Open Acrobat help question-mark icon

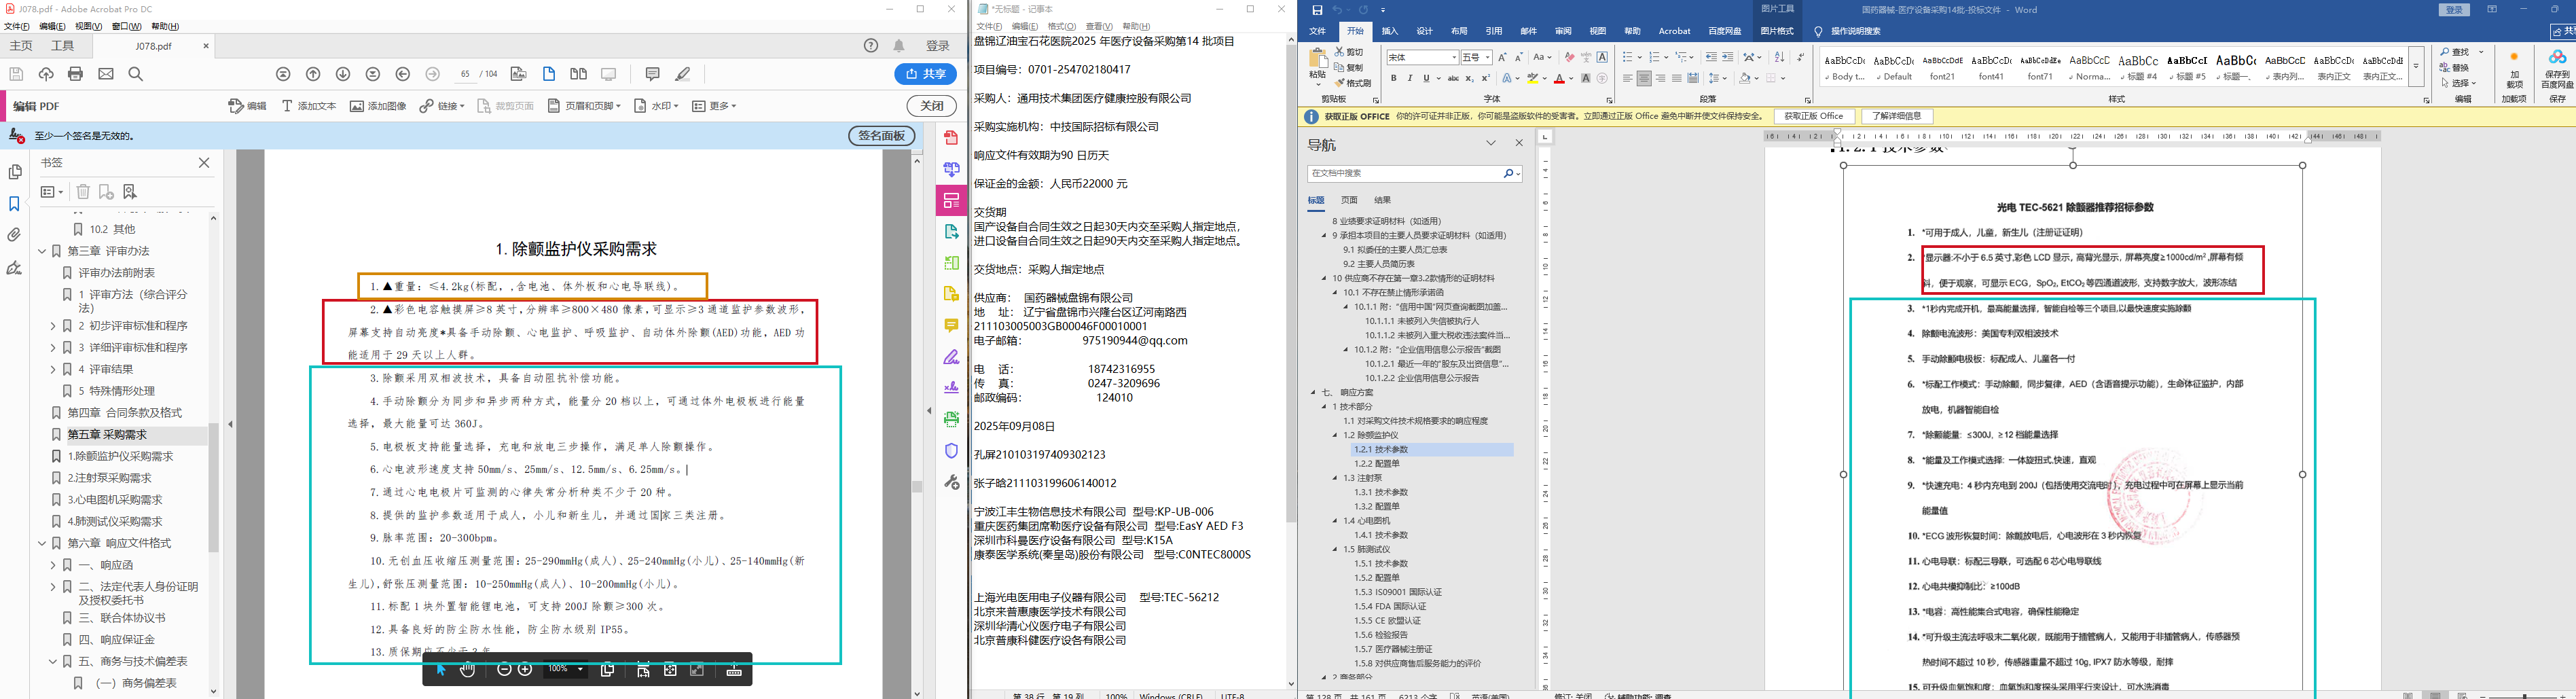click(871, 46)
